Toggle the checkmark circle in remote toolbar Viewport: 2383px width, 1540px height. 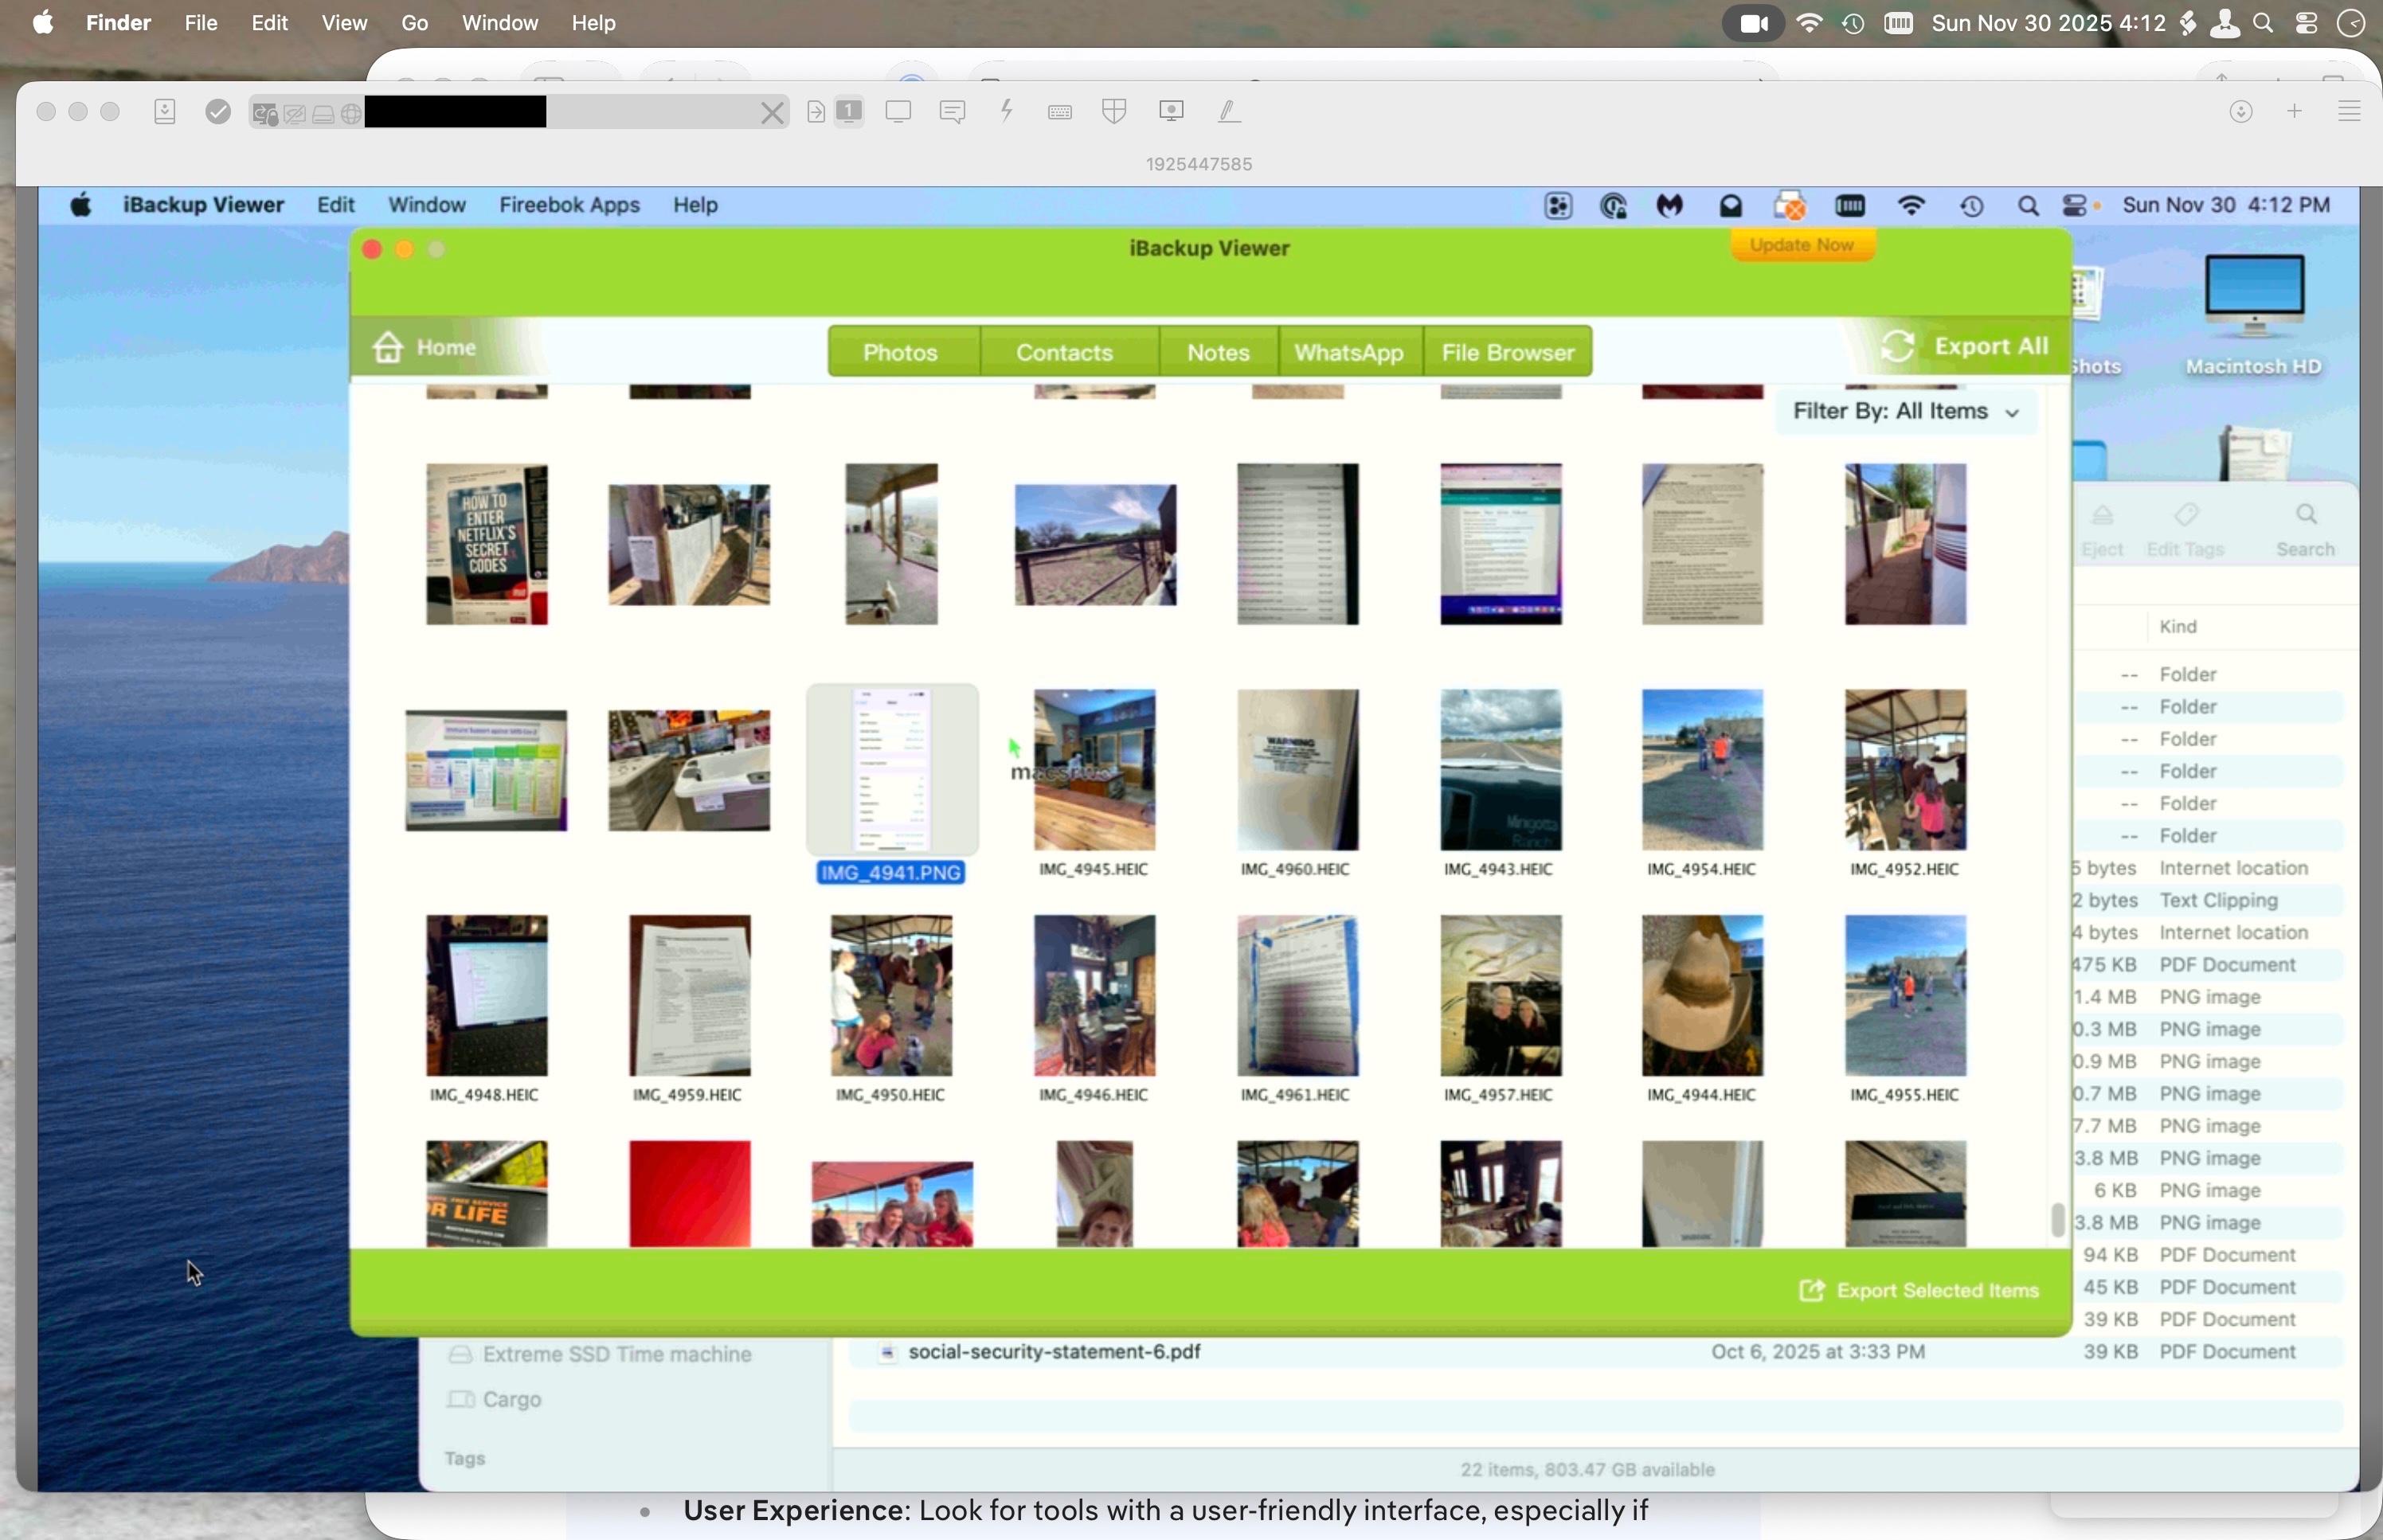[x=218, y=111]
